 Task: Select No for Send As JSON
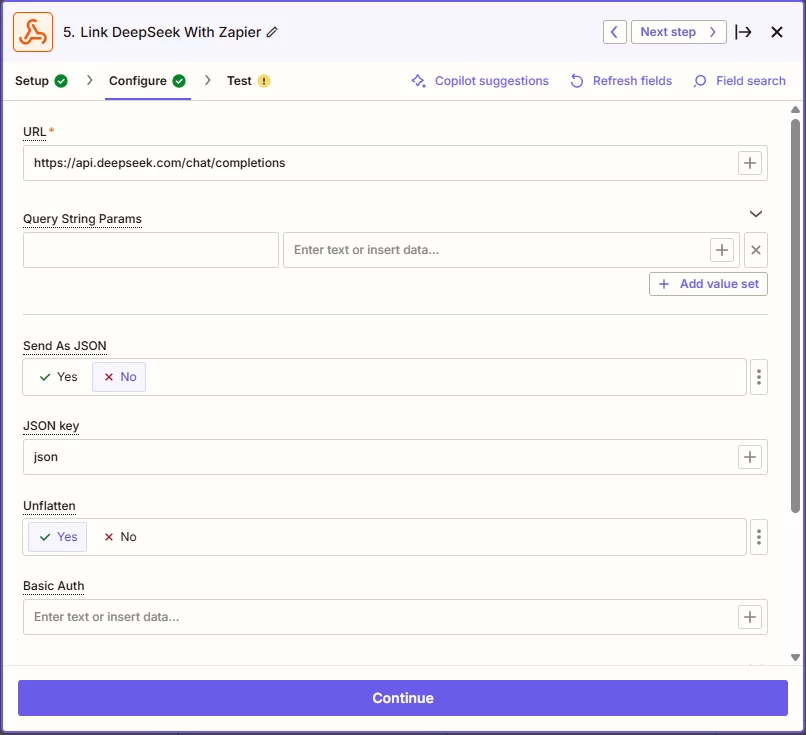point(119,377)
